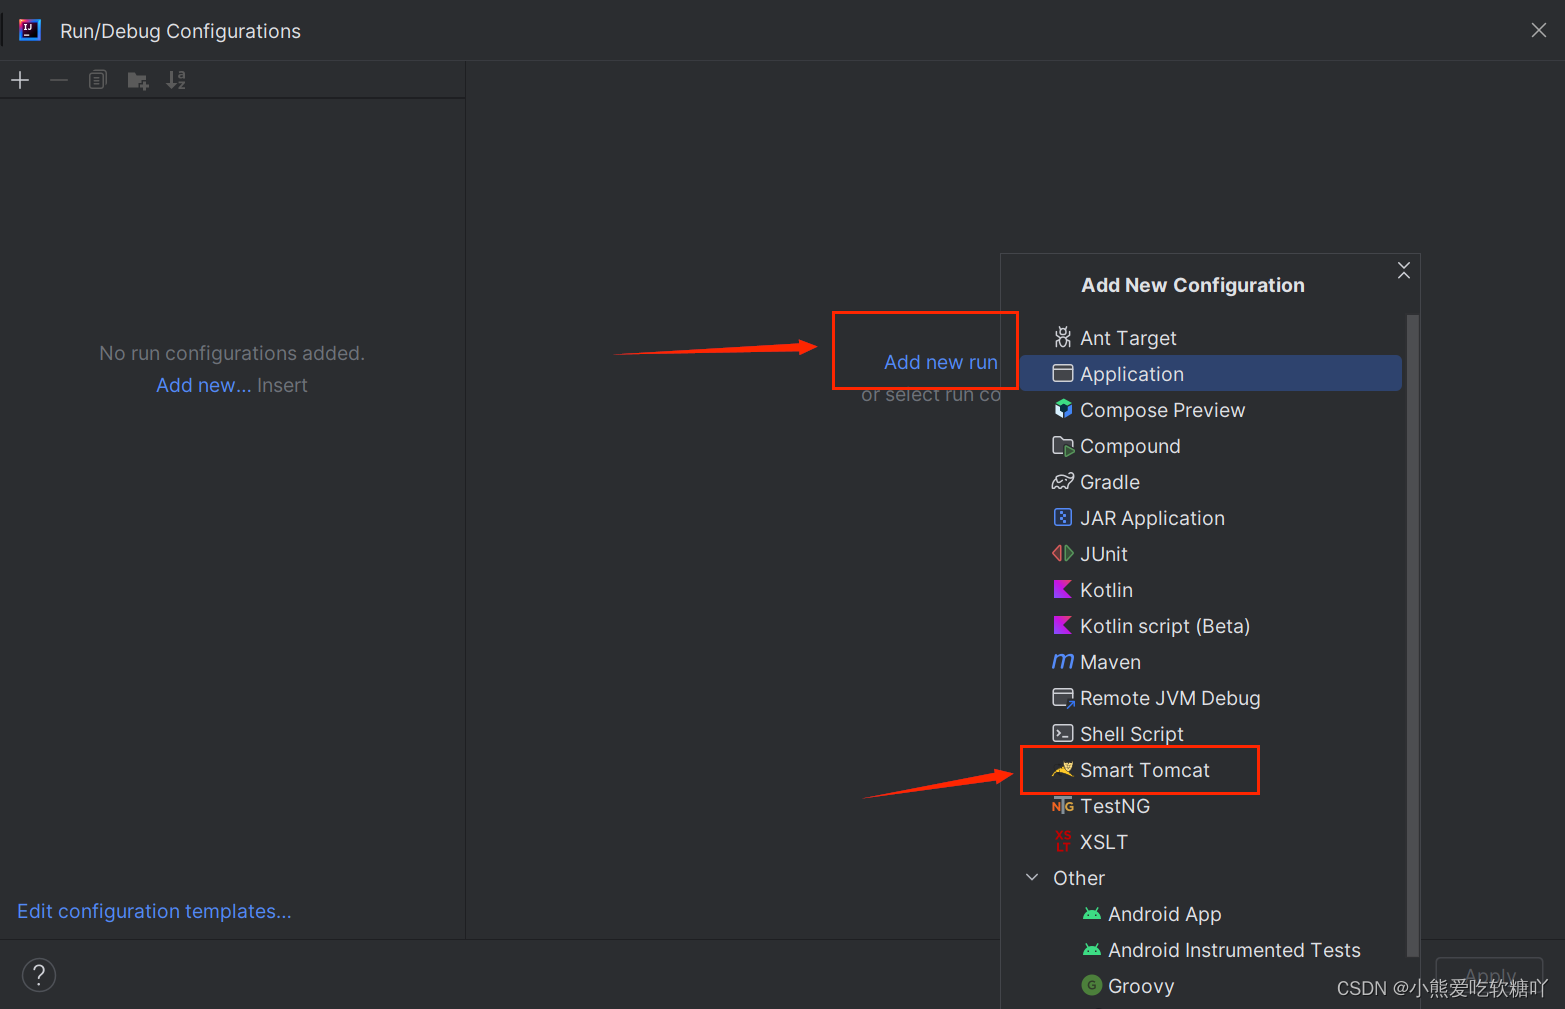Select the Gradle list entry

1211,482
